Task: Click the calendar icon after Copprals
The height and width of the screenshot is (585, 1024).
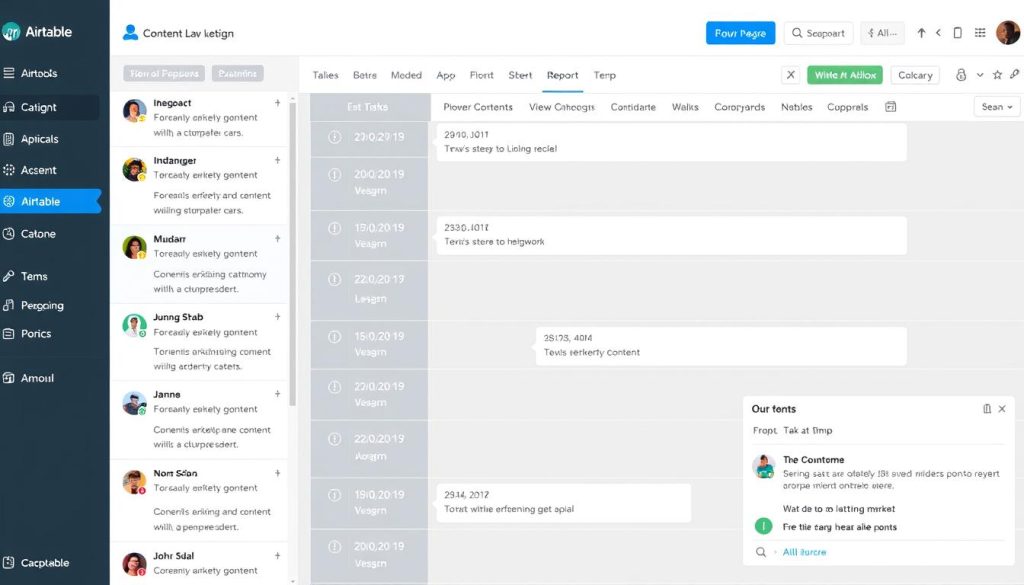Action: [x=890, y=106]
